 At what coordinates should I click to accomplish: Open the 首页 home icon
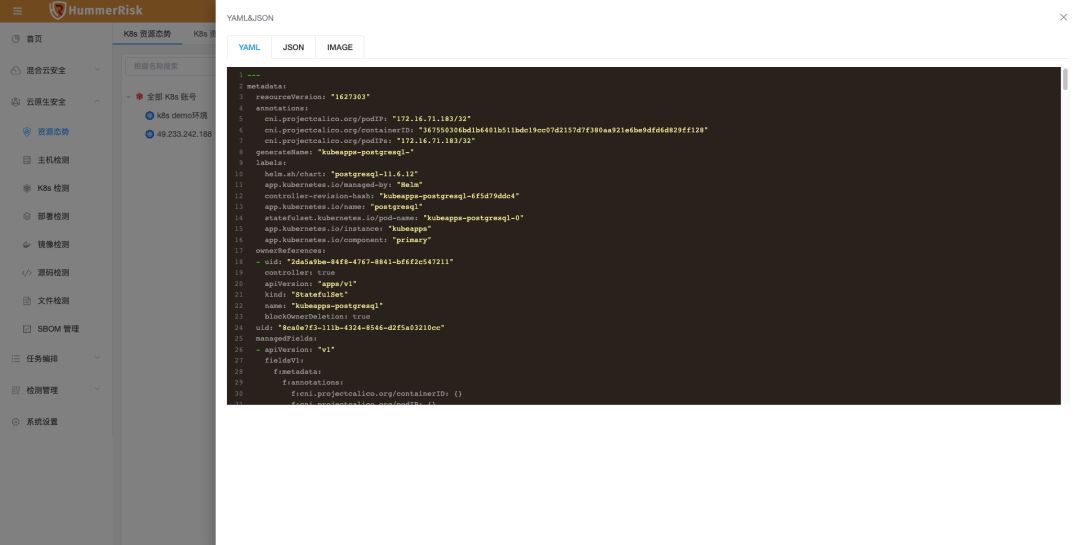coord(16,39)
